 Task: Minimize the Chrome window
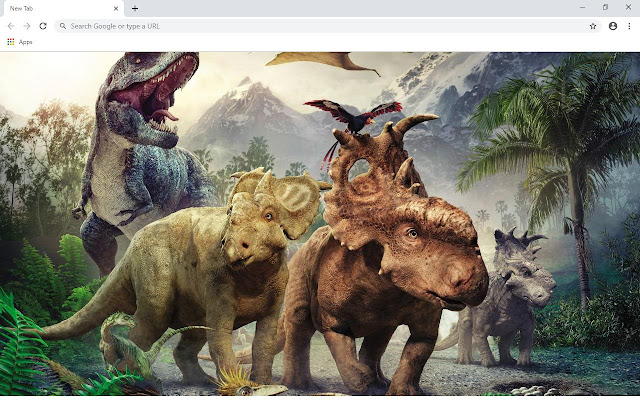point(582,7)
